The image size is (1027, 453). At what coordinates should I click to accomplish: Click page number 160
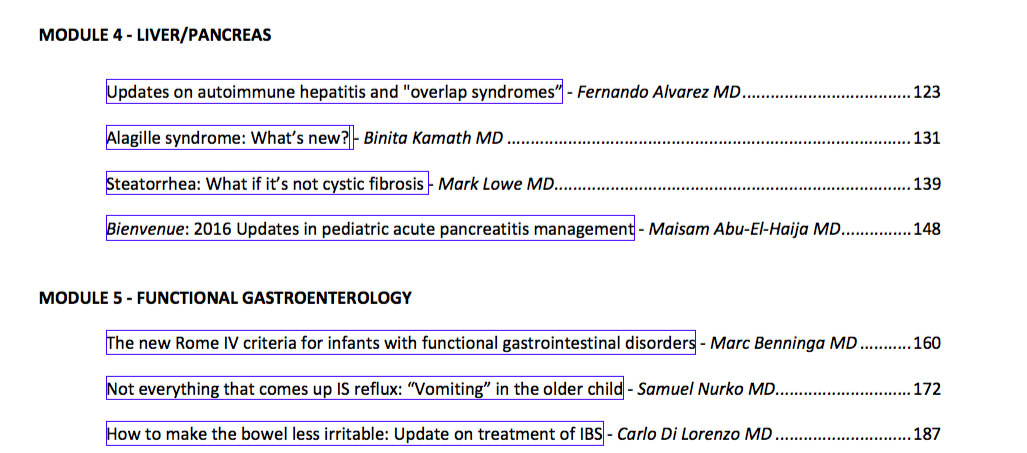(927, 343)
